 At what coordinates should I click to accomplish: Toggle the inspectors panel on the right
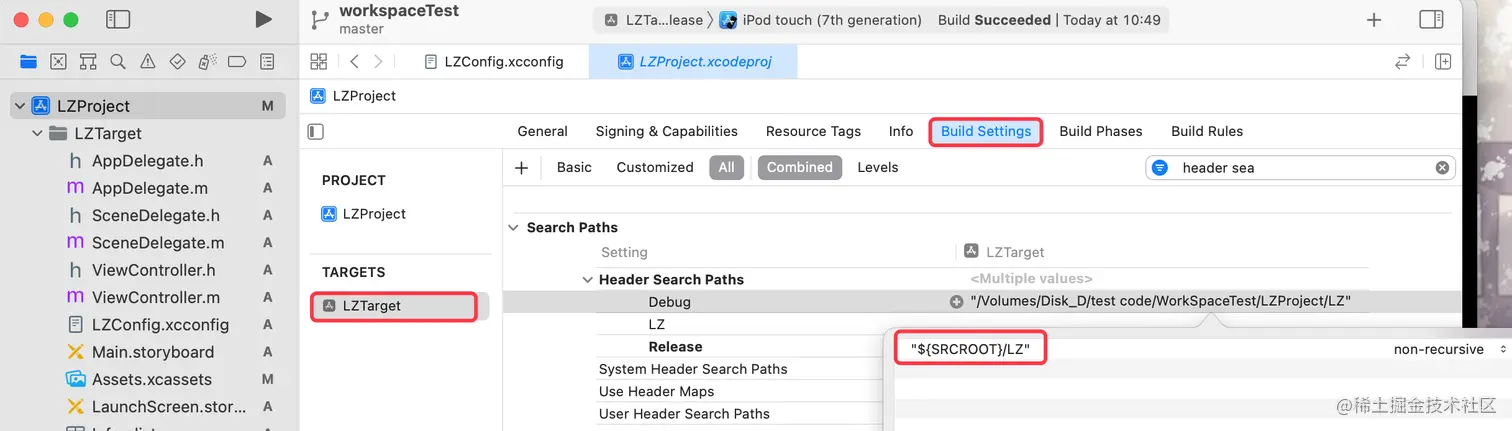[1431, 20]
